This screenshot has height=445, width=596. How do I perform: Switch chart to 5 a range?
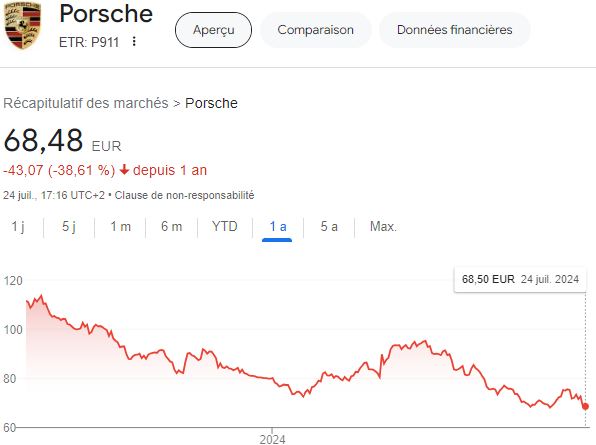[x=329, y=226]
